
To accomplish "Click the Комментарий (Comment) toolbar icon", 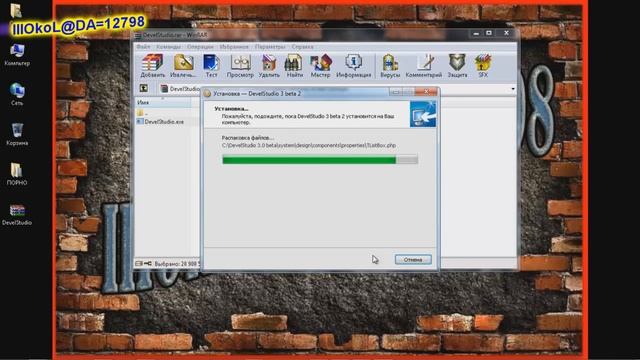I will tap(424, 66).
